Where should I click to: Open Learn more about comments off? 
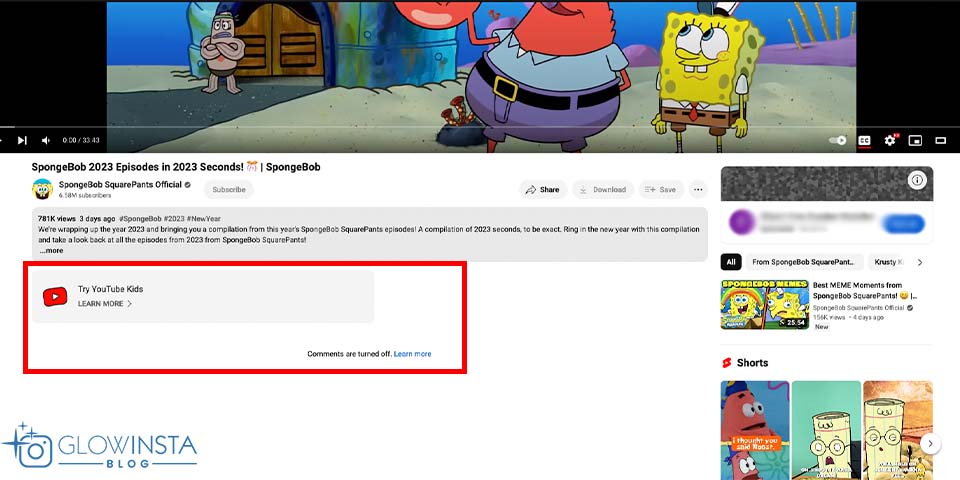coord(412,354)
